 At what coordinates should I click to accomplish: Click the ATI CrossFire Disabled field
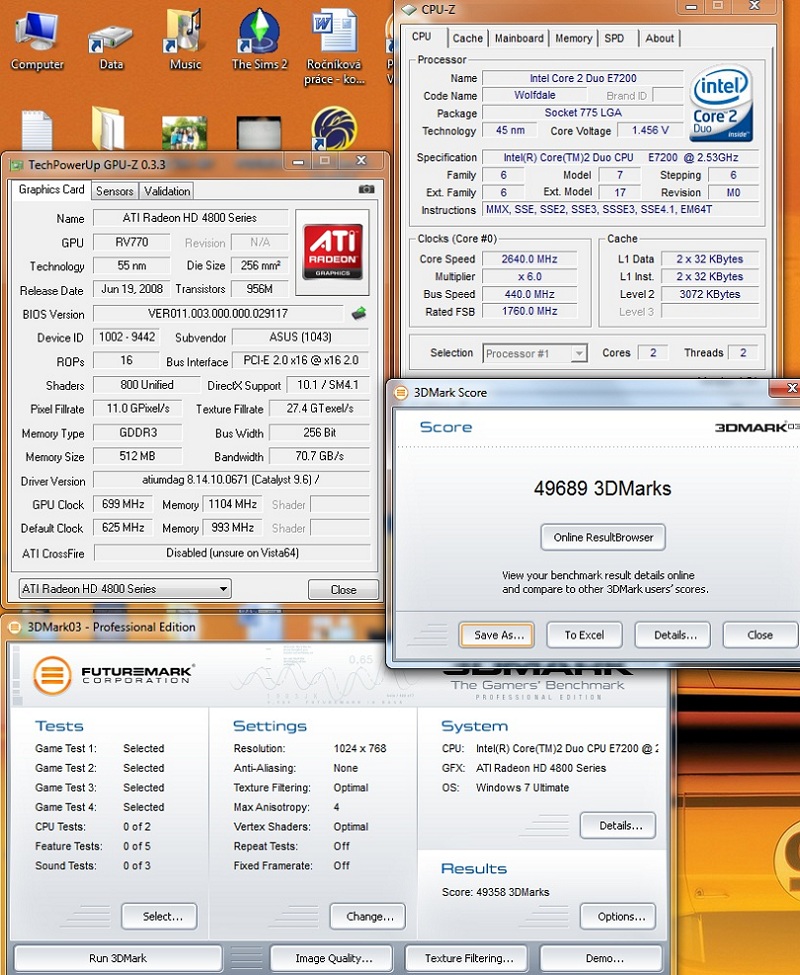pyautogui.click(x=232, y=553)
